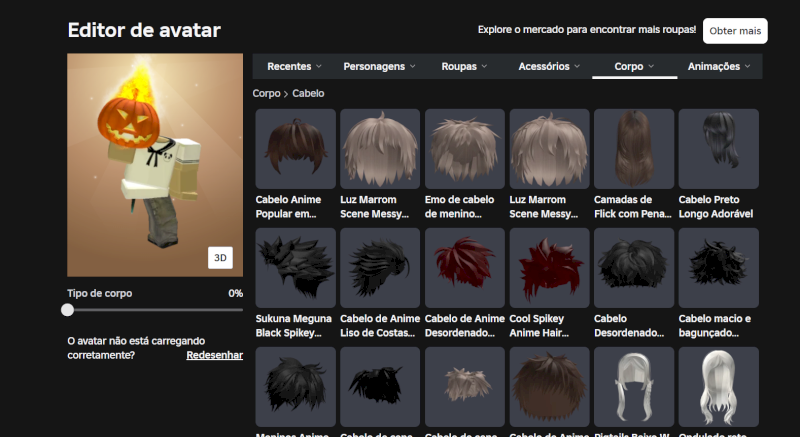Select Camadas de Flick com Pena hair thumbnail
The height and width of the screenshot is (437, 800).
(x=634, y=149)
